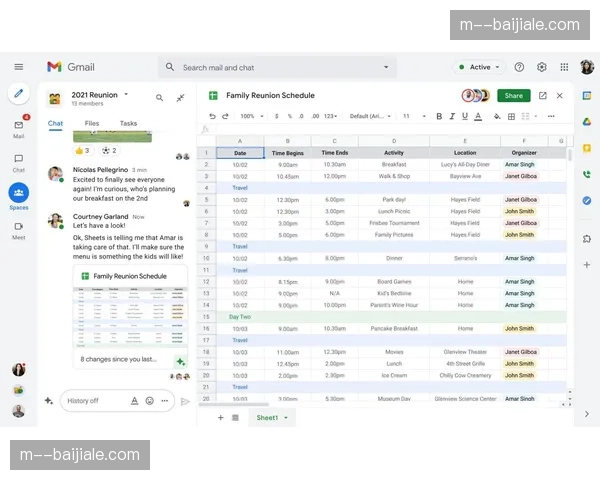Open the 100% zoom dropdown

click(x=250, y=116)
